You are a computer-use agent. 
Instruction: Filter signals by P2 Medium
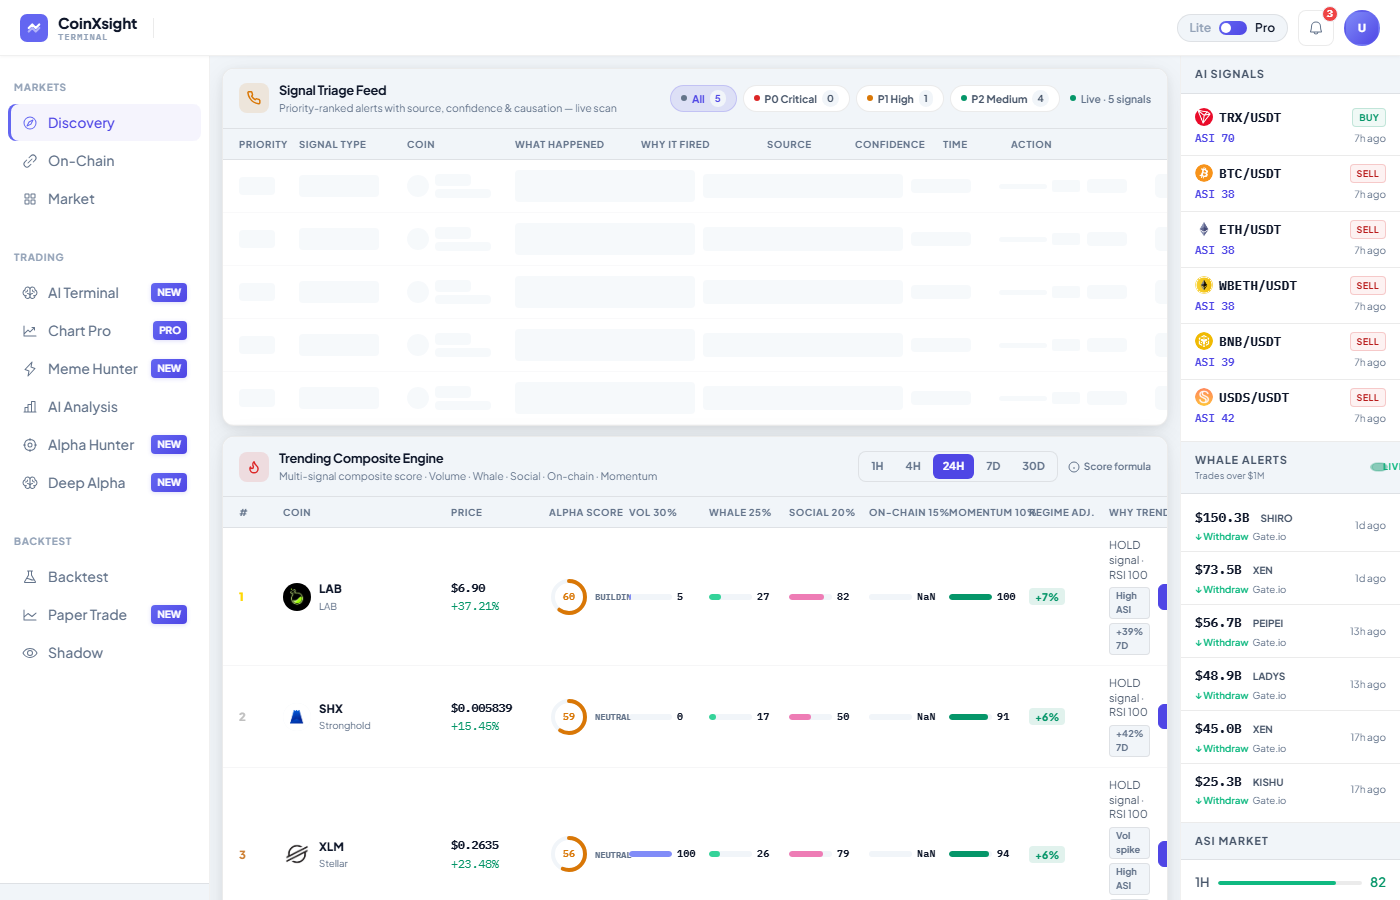1005,99
